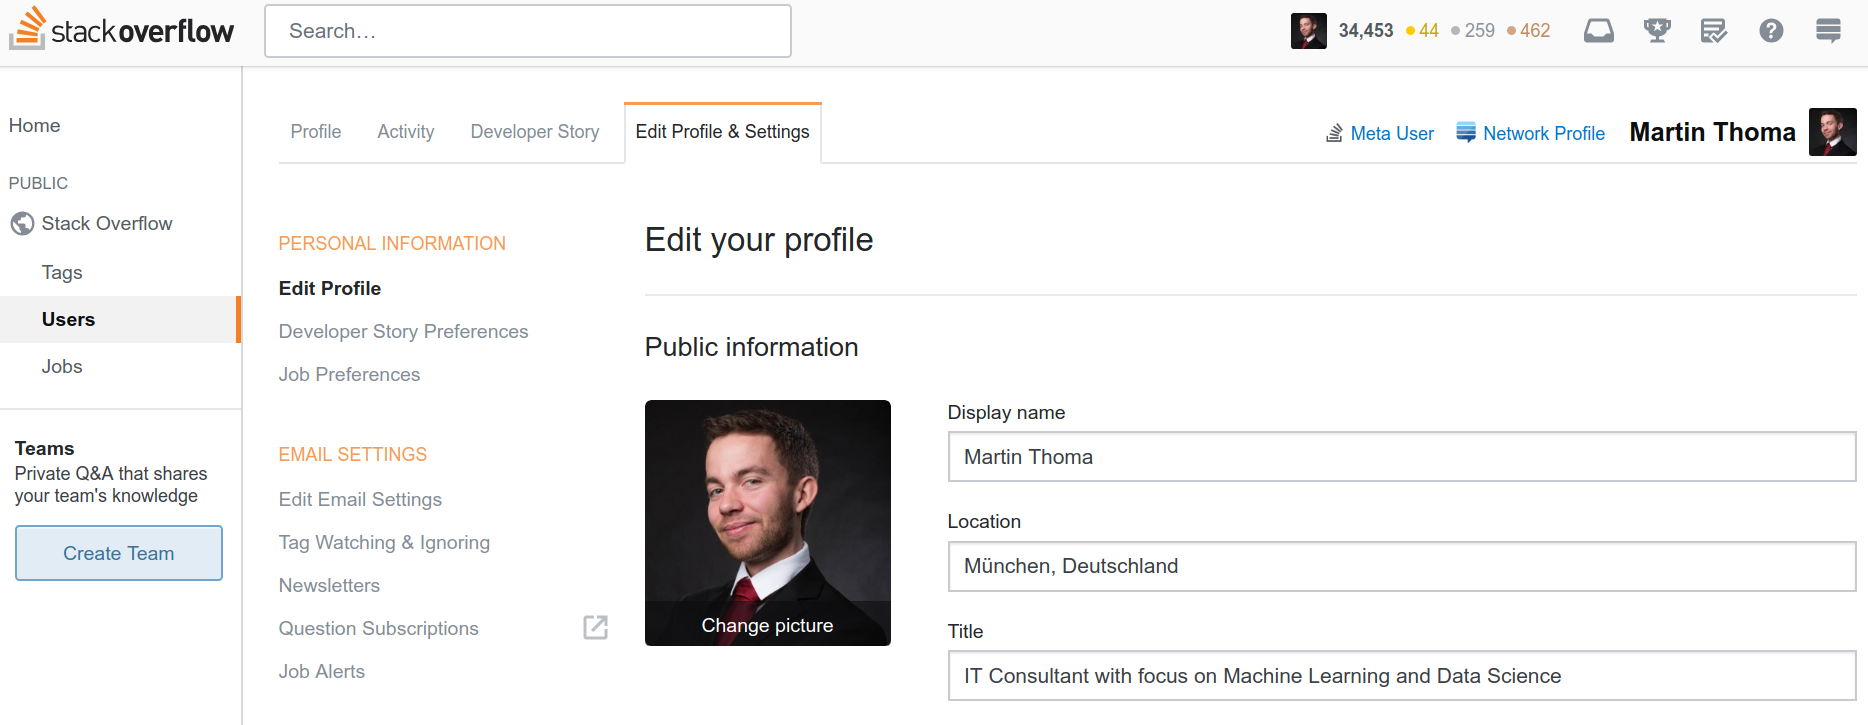Open the Network Profile link

coord(1543,132)
